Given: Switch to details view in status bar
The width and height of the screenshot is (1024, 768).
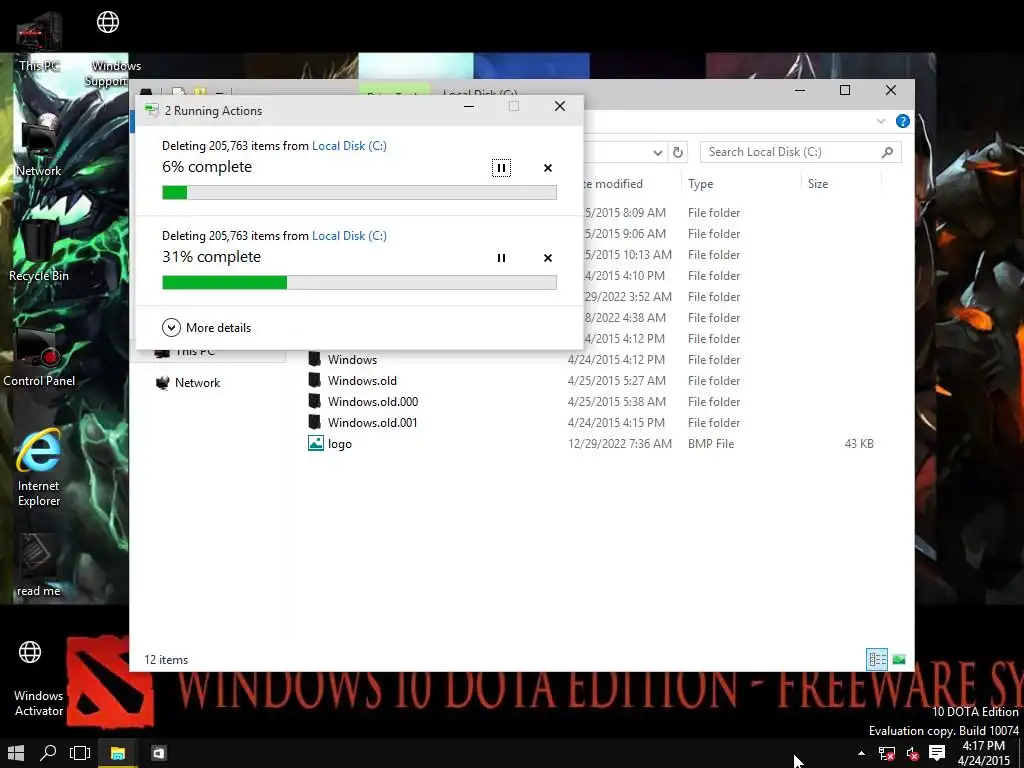Looking at the screenshot, I should [x=876, y=660].
